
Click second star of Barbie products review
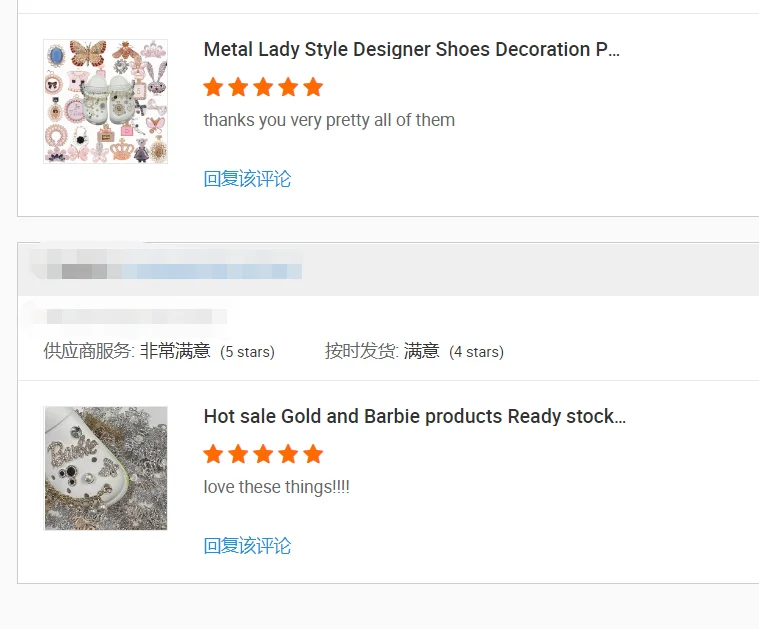[238, 454]
